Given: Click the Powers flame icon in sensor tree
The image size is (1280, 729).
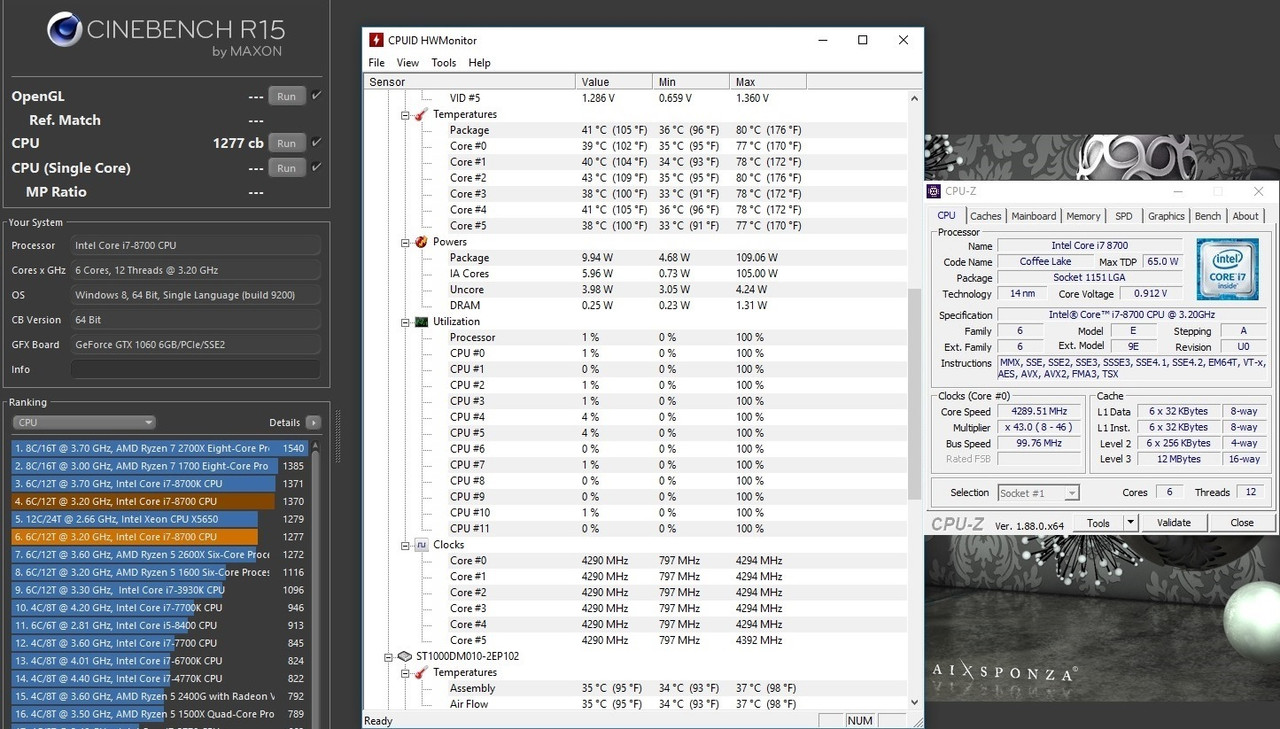Looking at the screenshot, I should 422,242.
